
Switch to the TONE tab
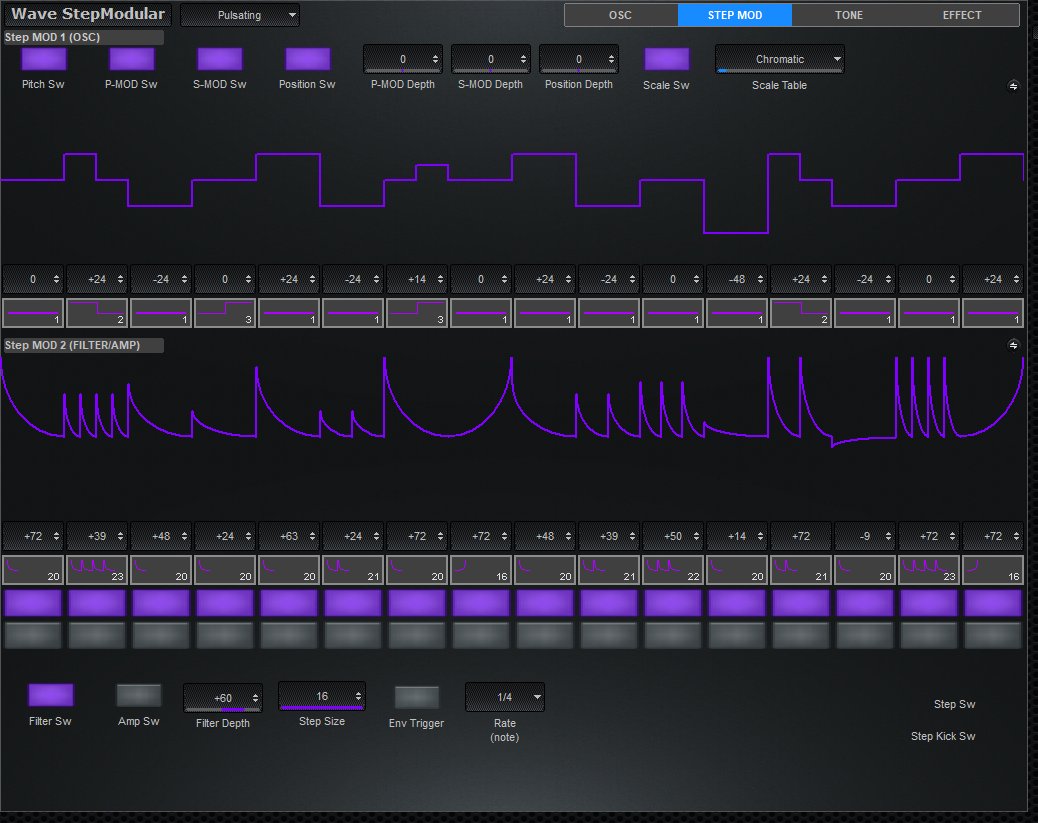(849, 15)
